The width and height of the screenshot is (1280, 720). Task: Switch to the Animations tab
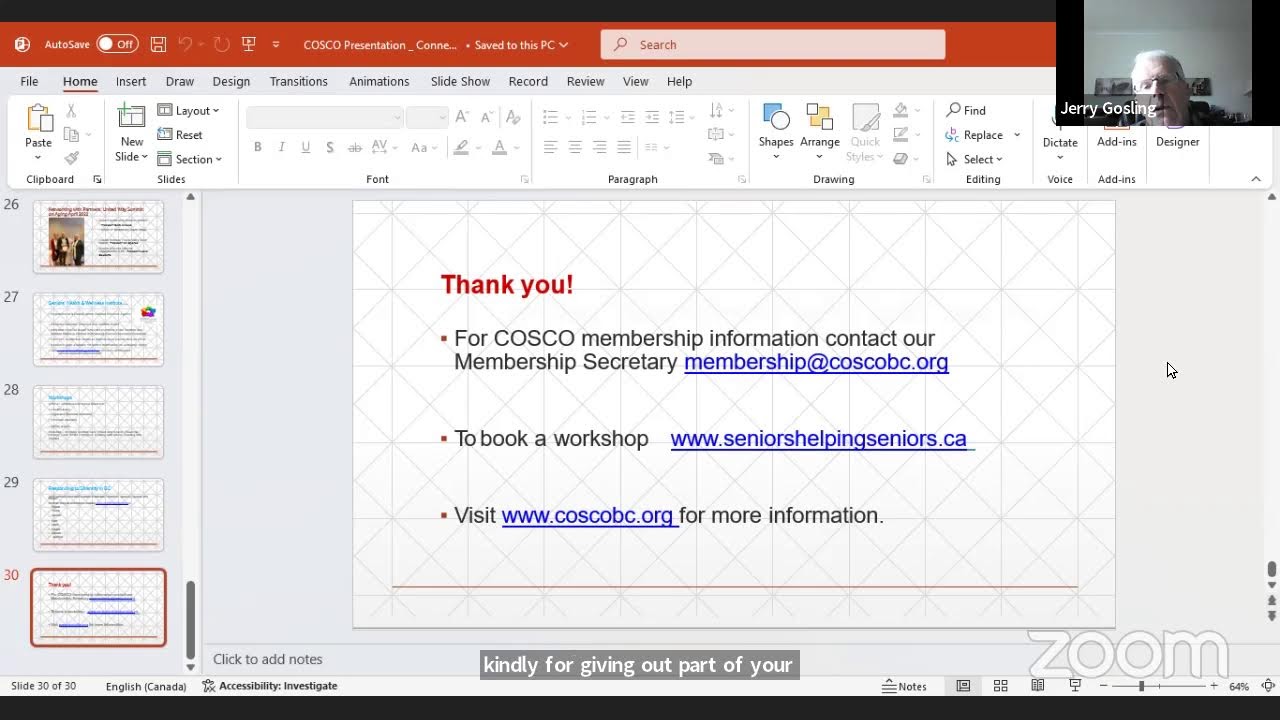tap(379, 81)
